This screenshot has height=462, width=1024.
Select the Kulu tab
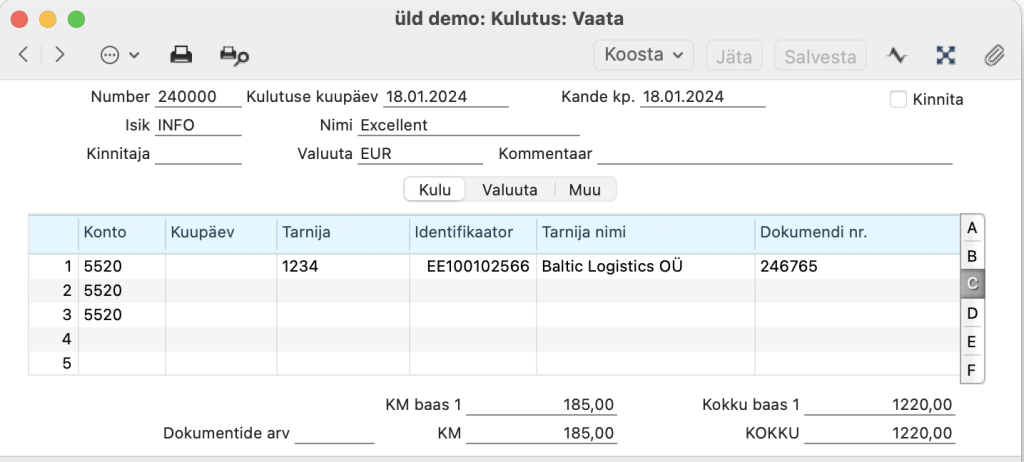click(x=435, y=190)
